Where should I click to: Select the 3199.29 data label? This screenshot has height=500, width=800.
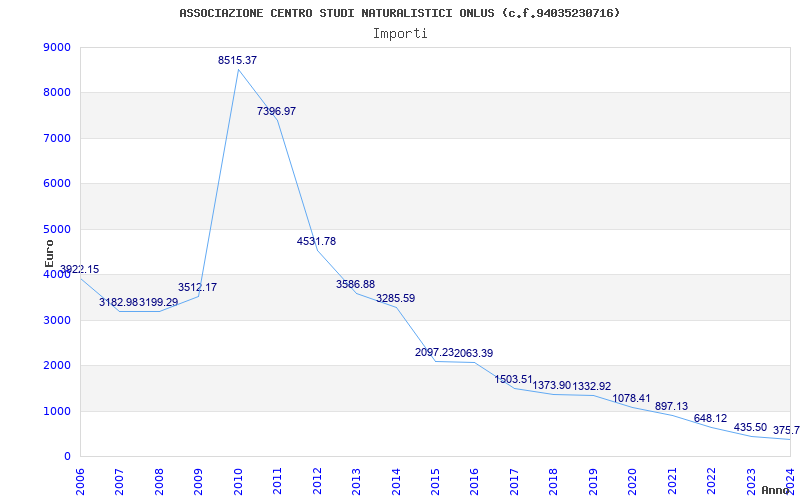(159, 303)
